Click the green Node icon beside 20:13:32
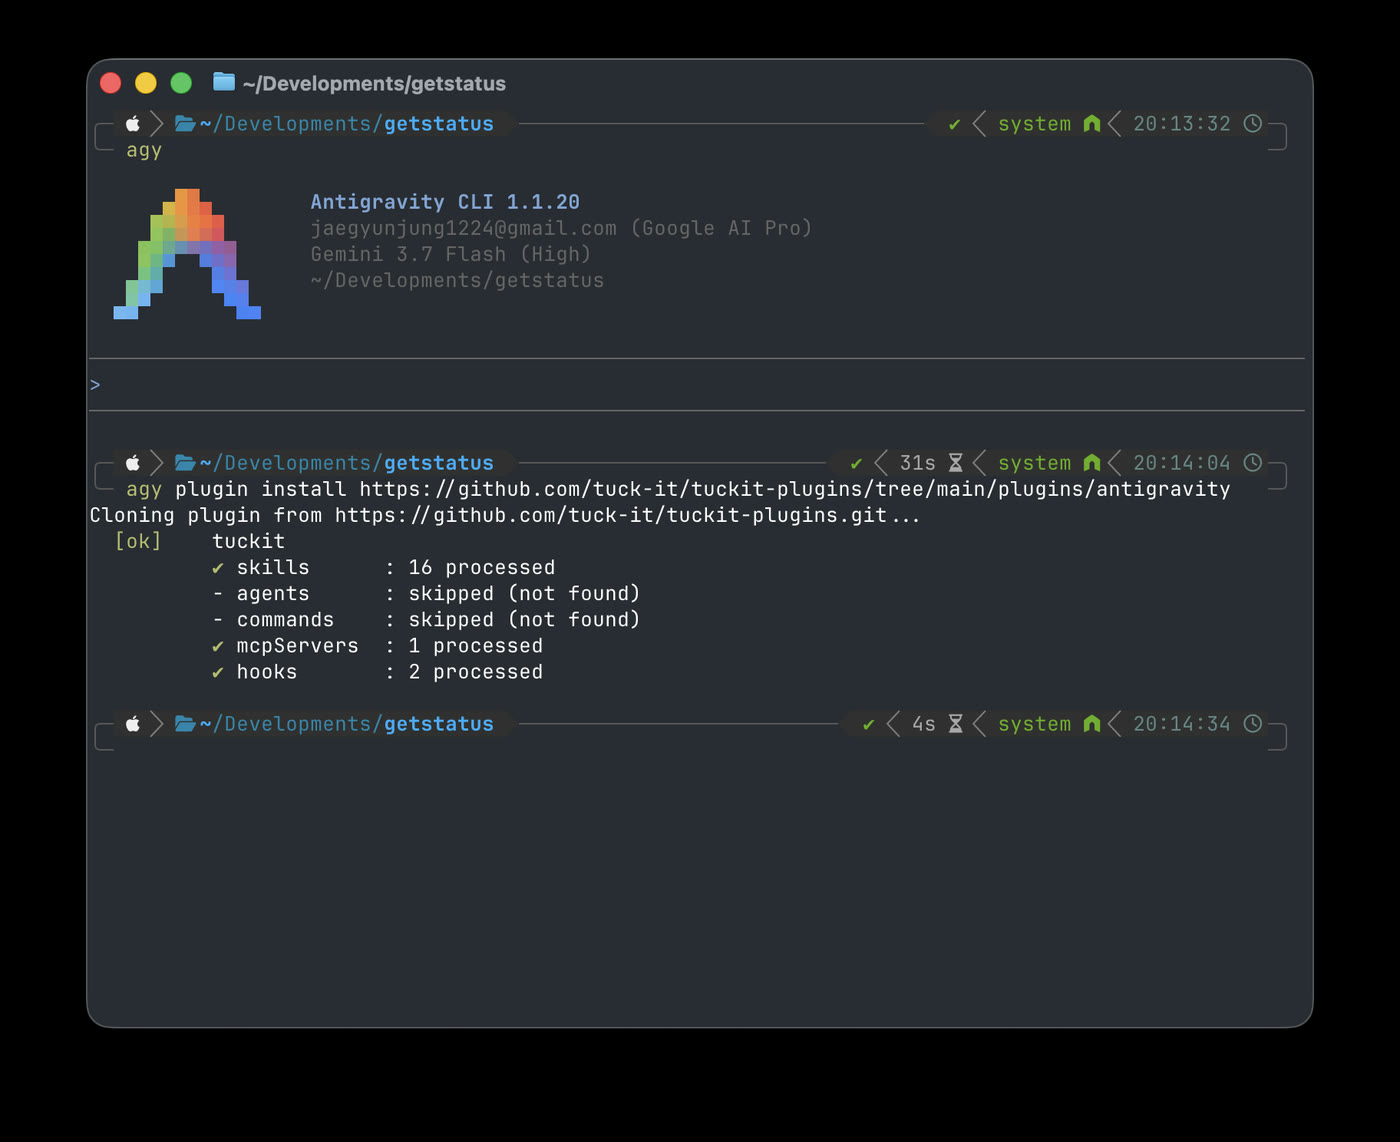 point(1092,124)
